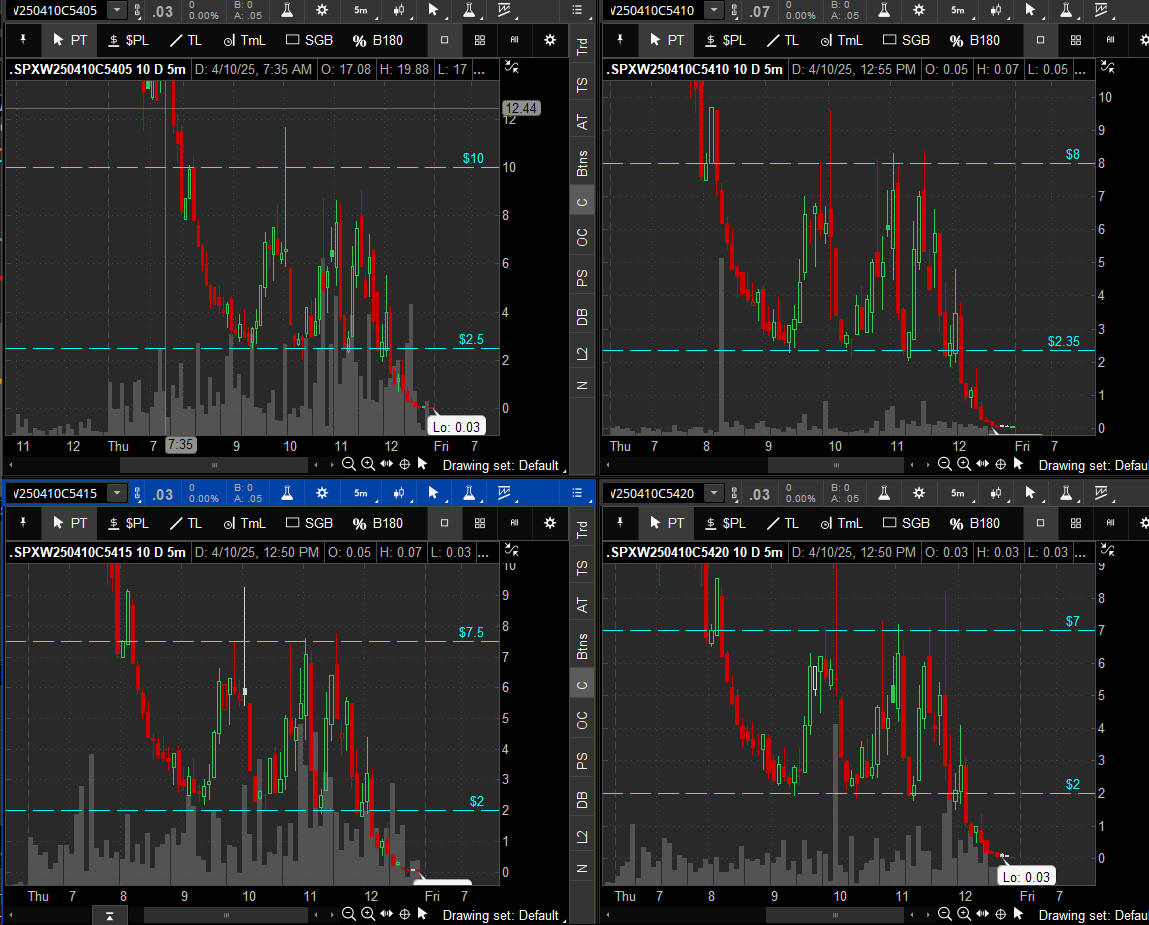The width and height of the screenshot is (1149, 925).
Task: Click the crosshair pan icon under the C5420 chart
Action: coord(1001,914)
